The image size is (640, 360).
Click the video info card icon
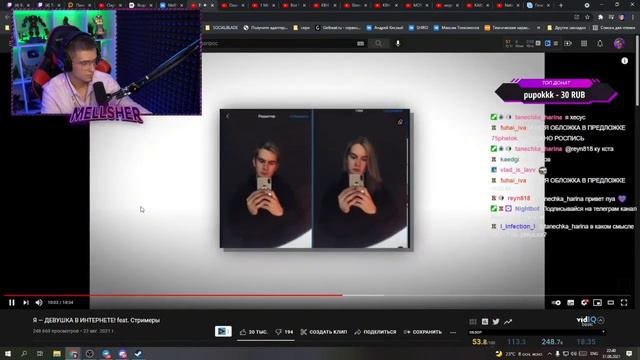click(x=624, y=61)
